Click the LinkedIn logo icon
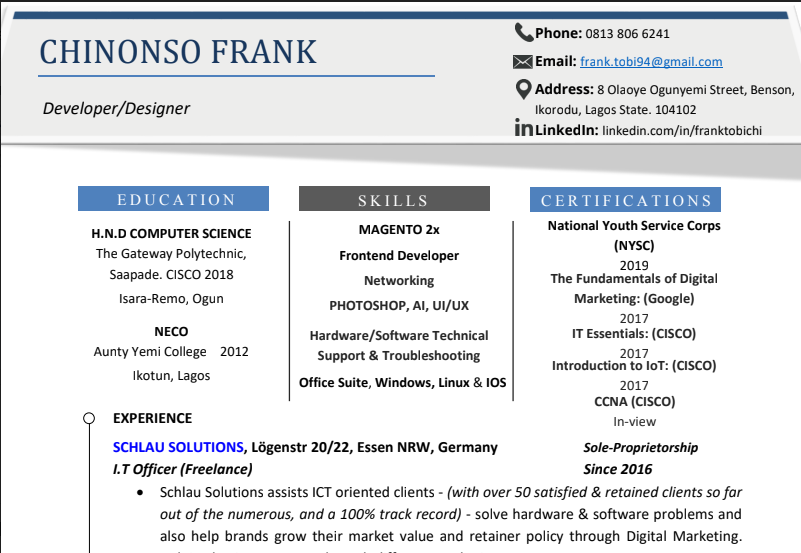Screen dimensions: 801x553 (524, 128)
